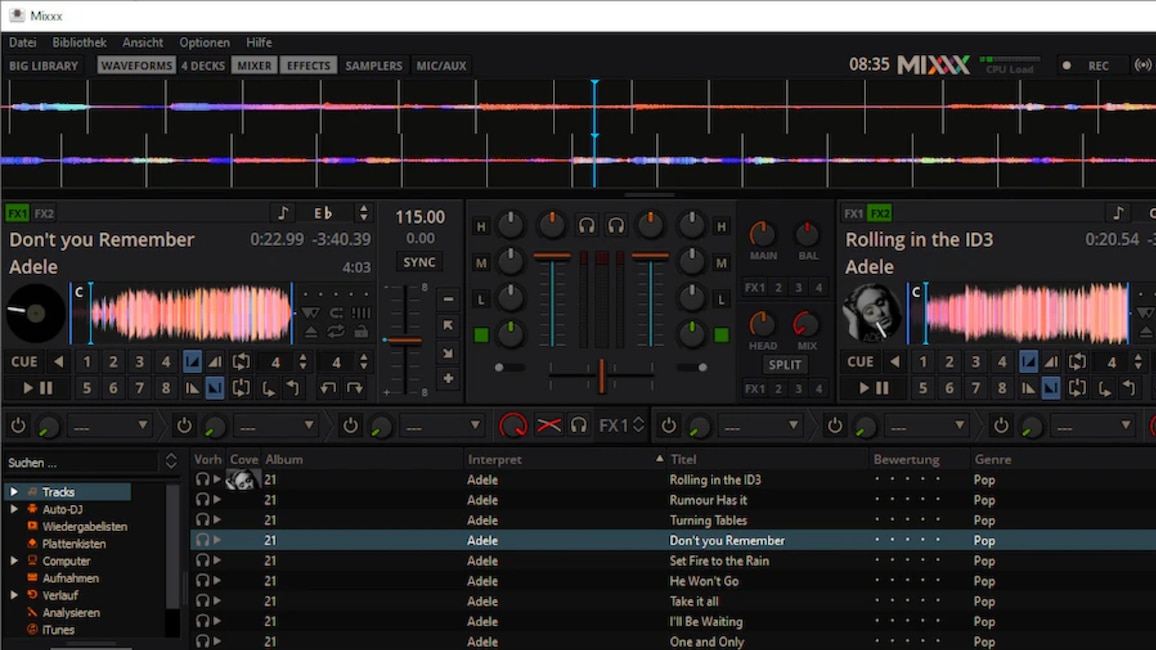This screenshot has width=1156, height=650.
Task: Open the Ansicht menu
Action: coord(143,43)
